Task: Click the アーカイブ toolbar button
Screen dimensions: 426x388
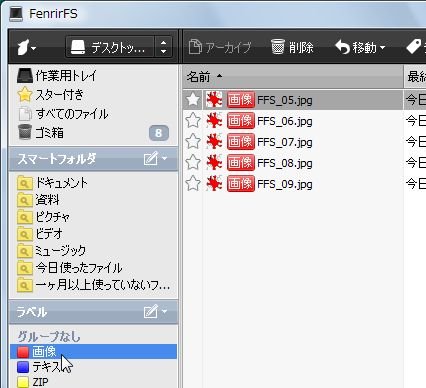Action: [220, 47]
